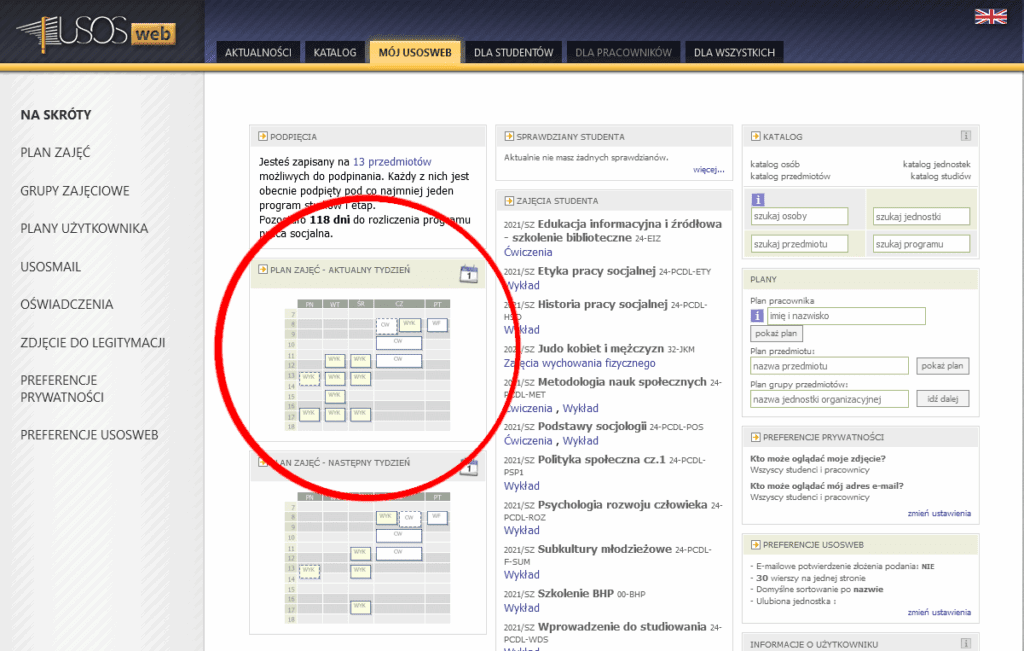Click the info icon in INFORMACJE O UŻYTKOWNIKU header

click(x=965, y=643)
